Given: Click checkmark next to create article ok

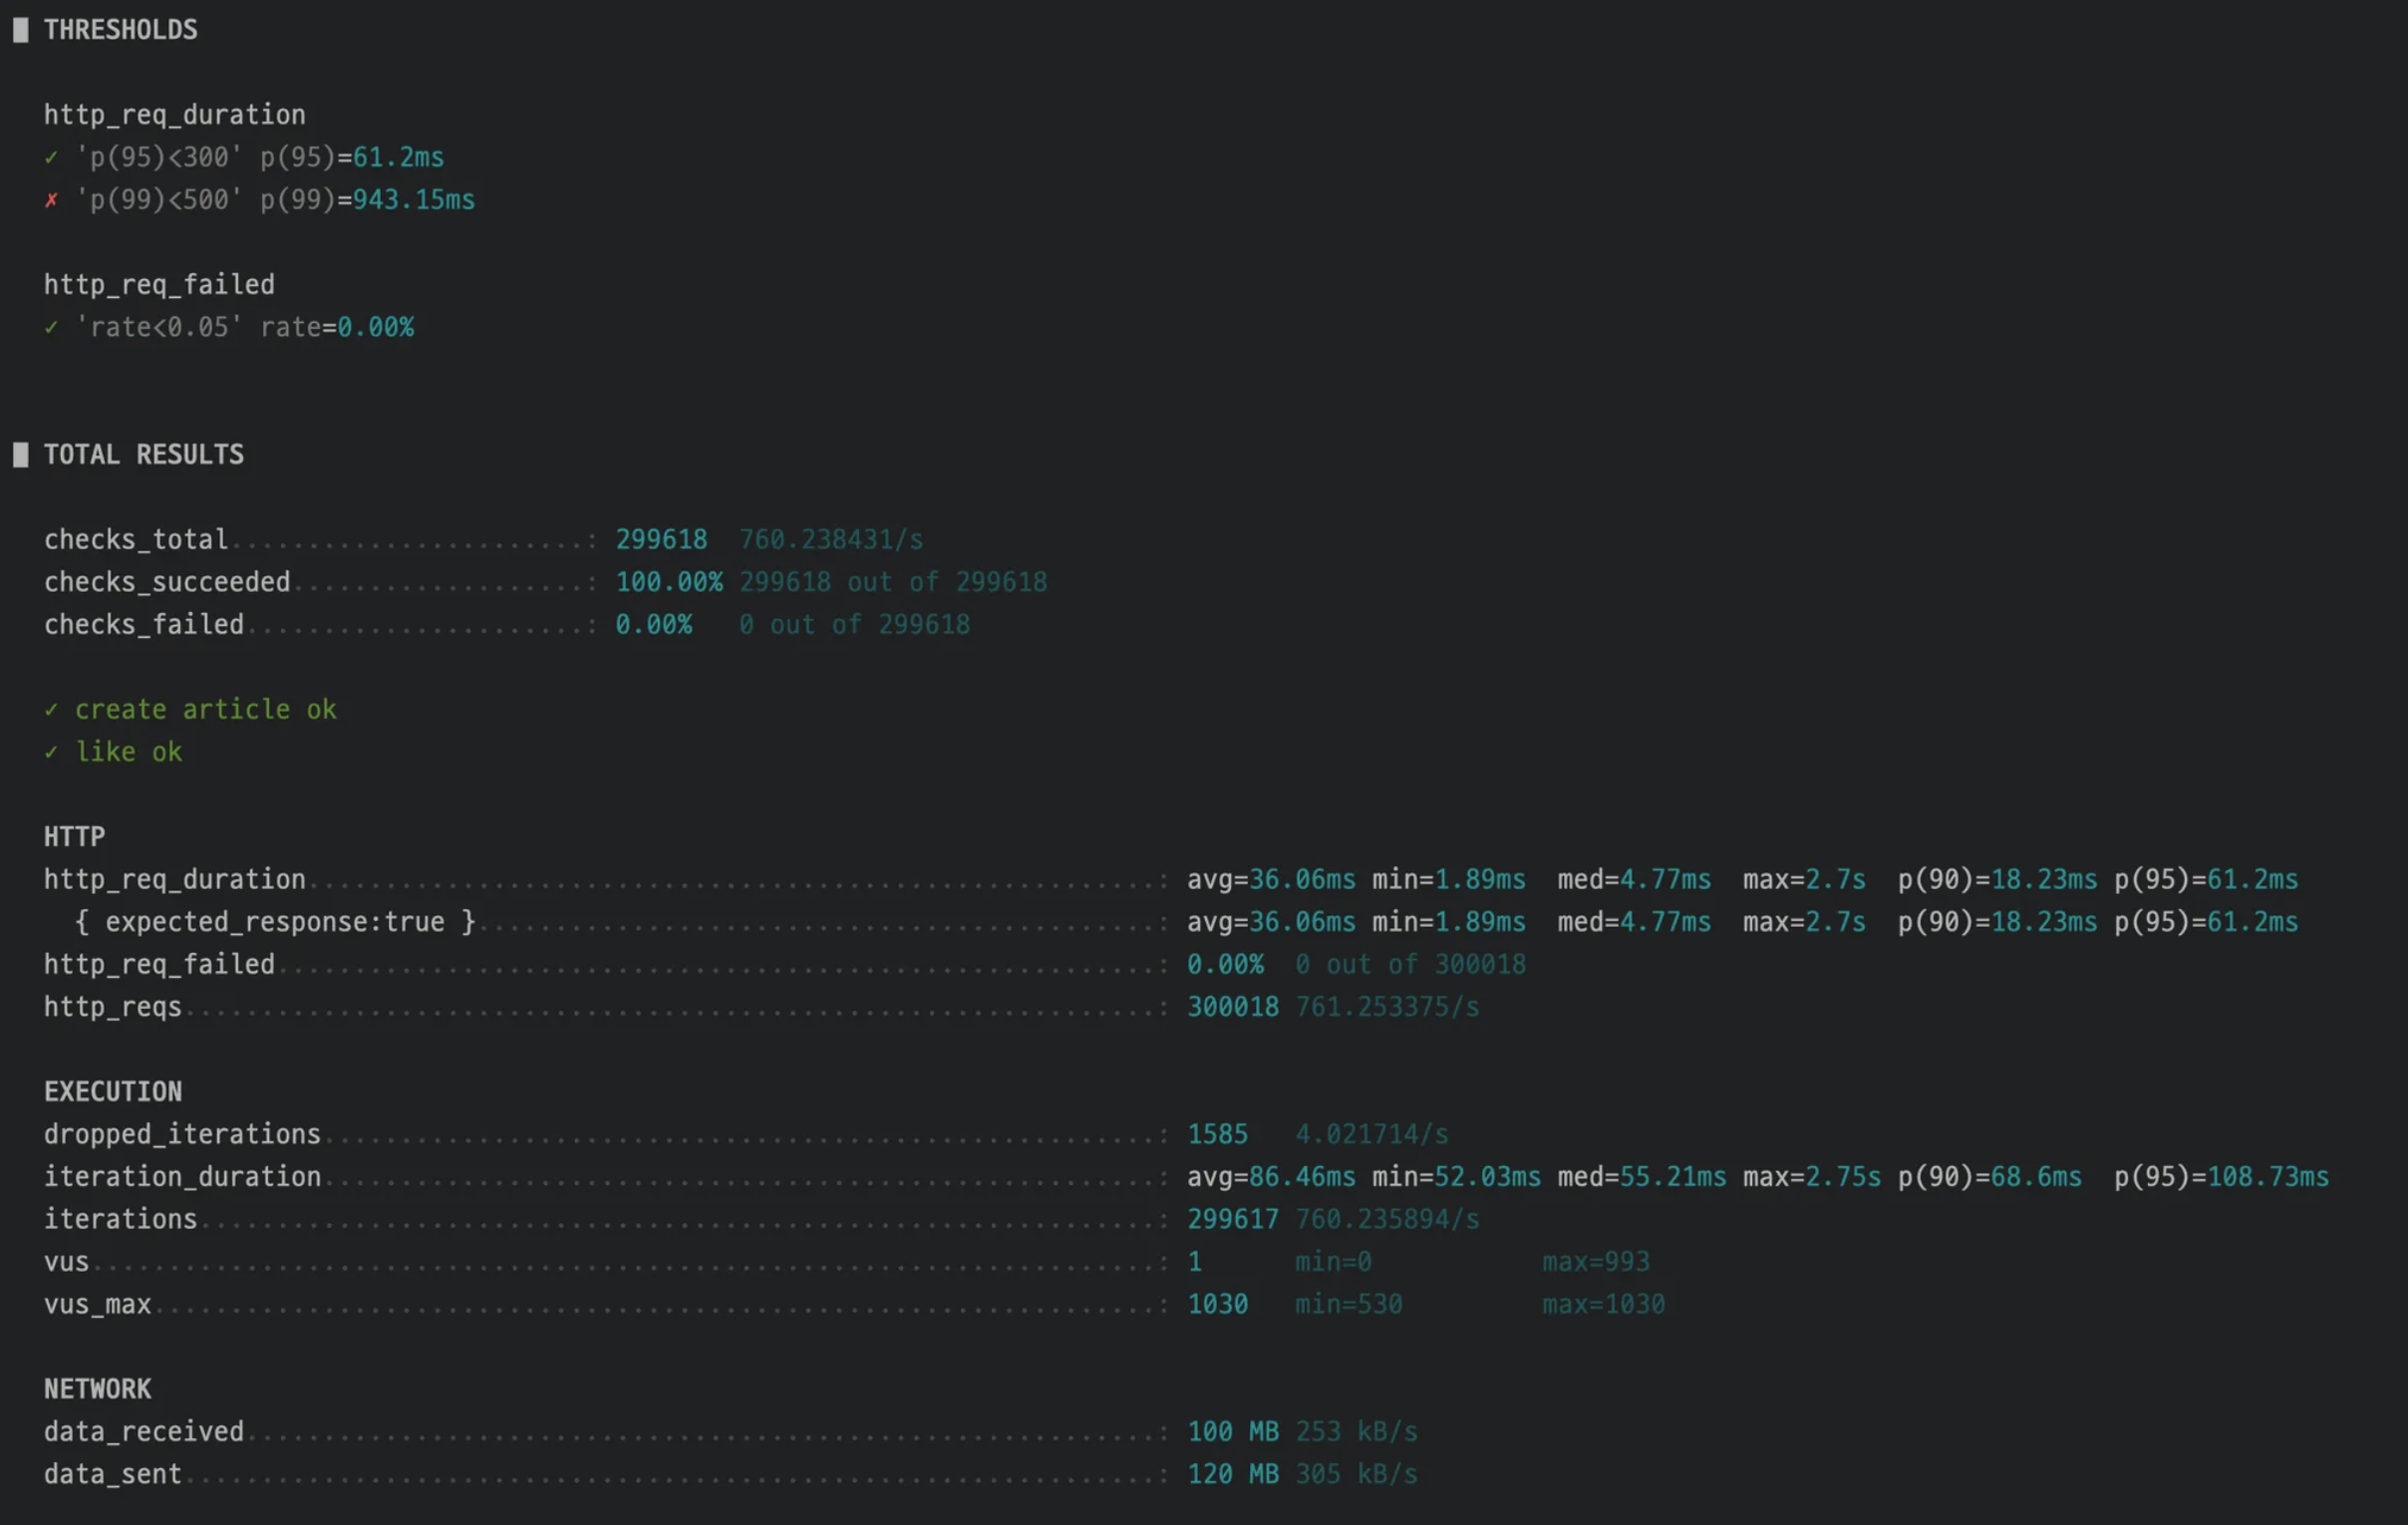Looking at the screenshot, I should pyautogui.click(x=51, y=710).
